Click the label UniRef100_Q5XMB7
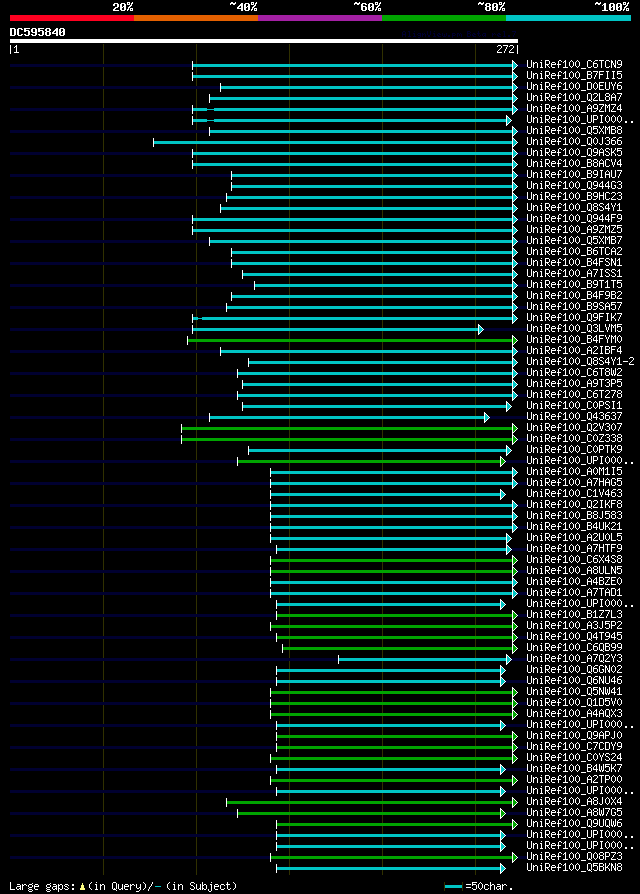This screenshot has height=894, width=640. pyautogui.click(x=574, y=240)
